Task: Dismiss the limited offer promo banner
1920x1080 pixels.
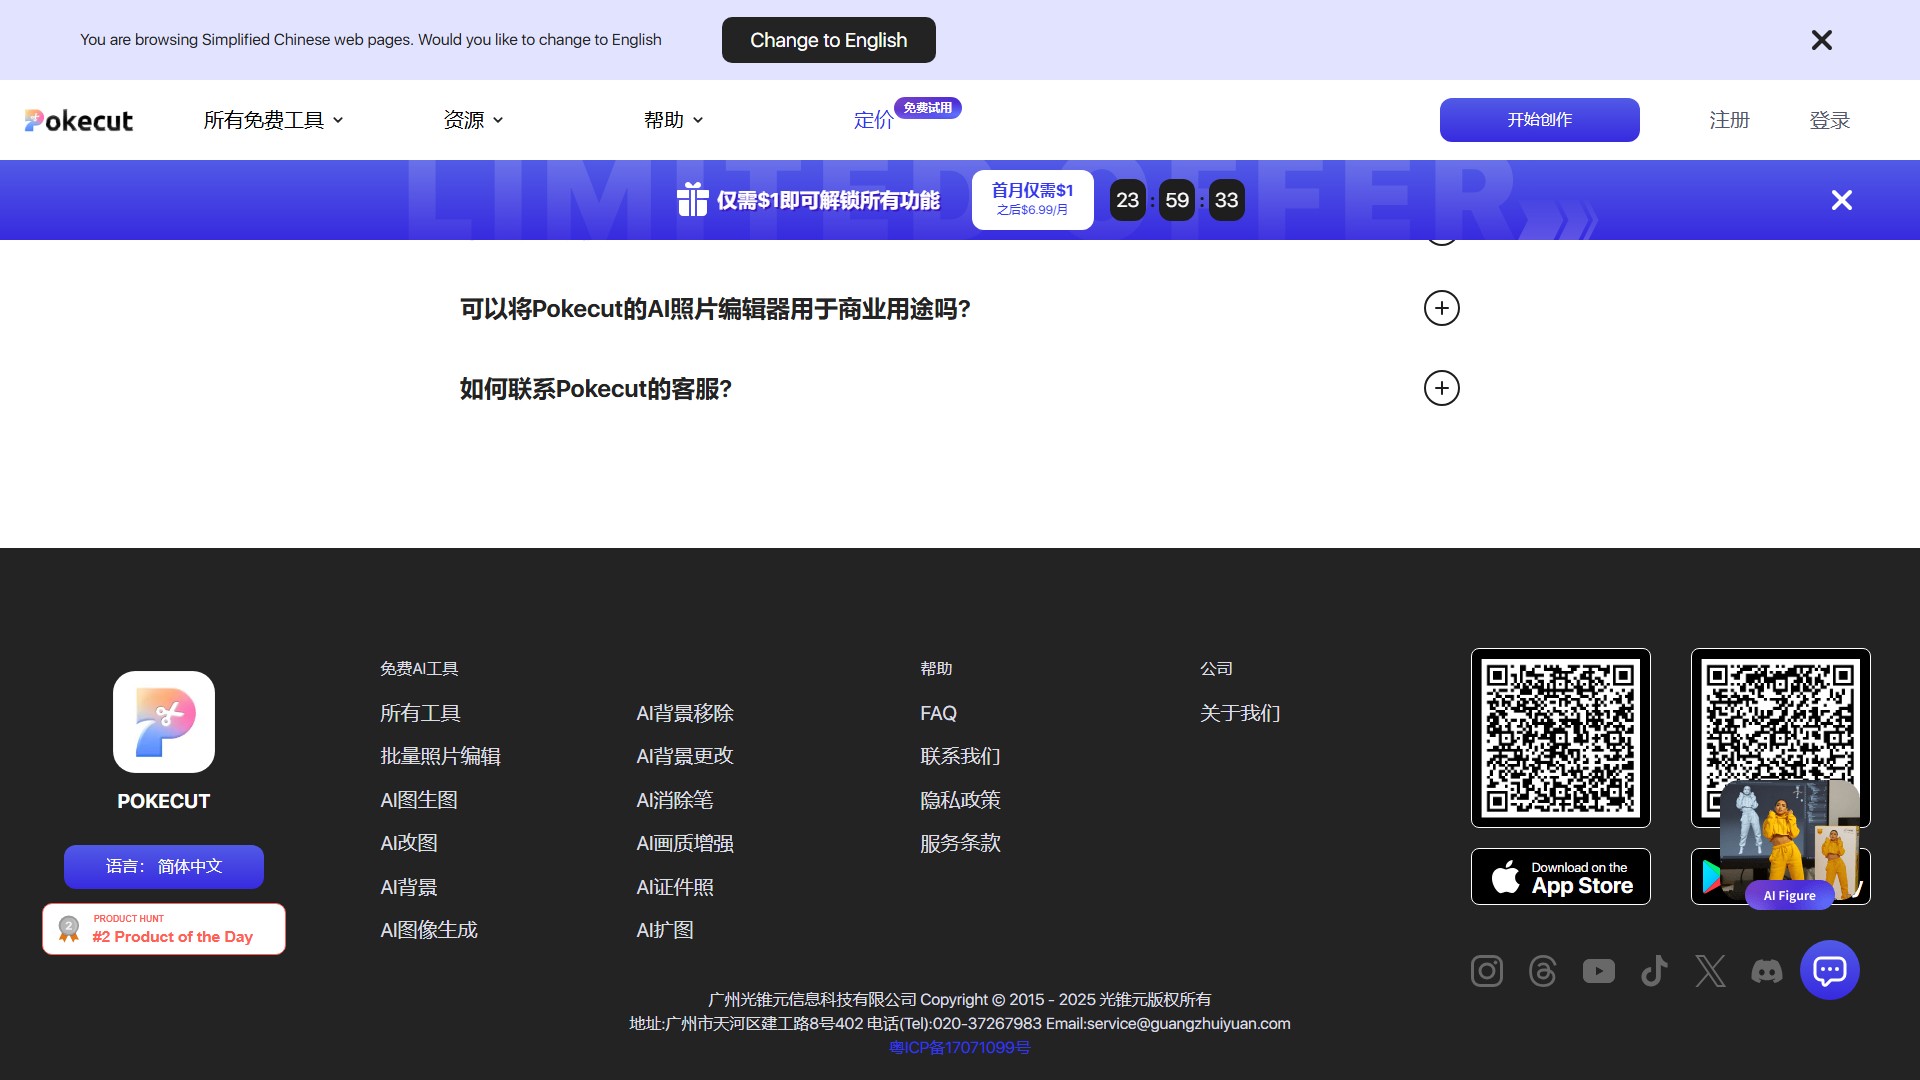Action: tap(1841, 200)
